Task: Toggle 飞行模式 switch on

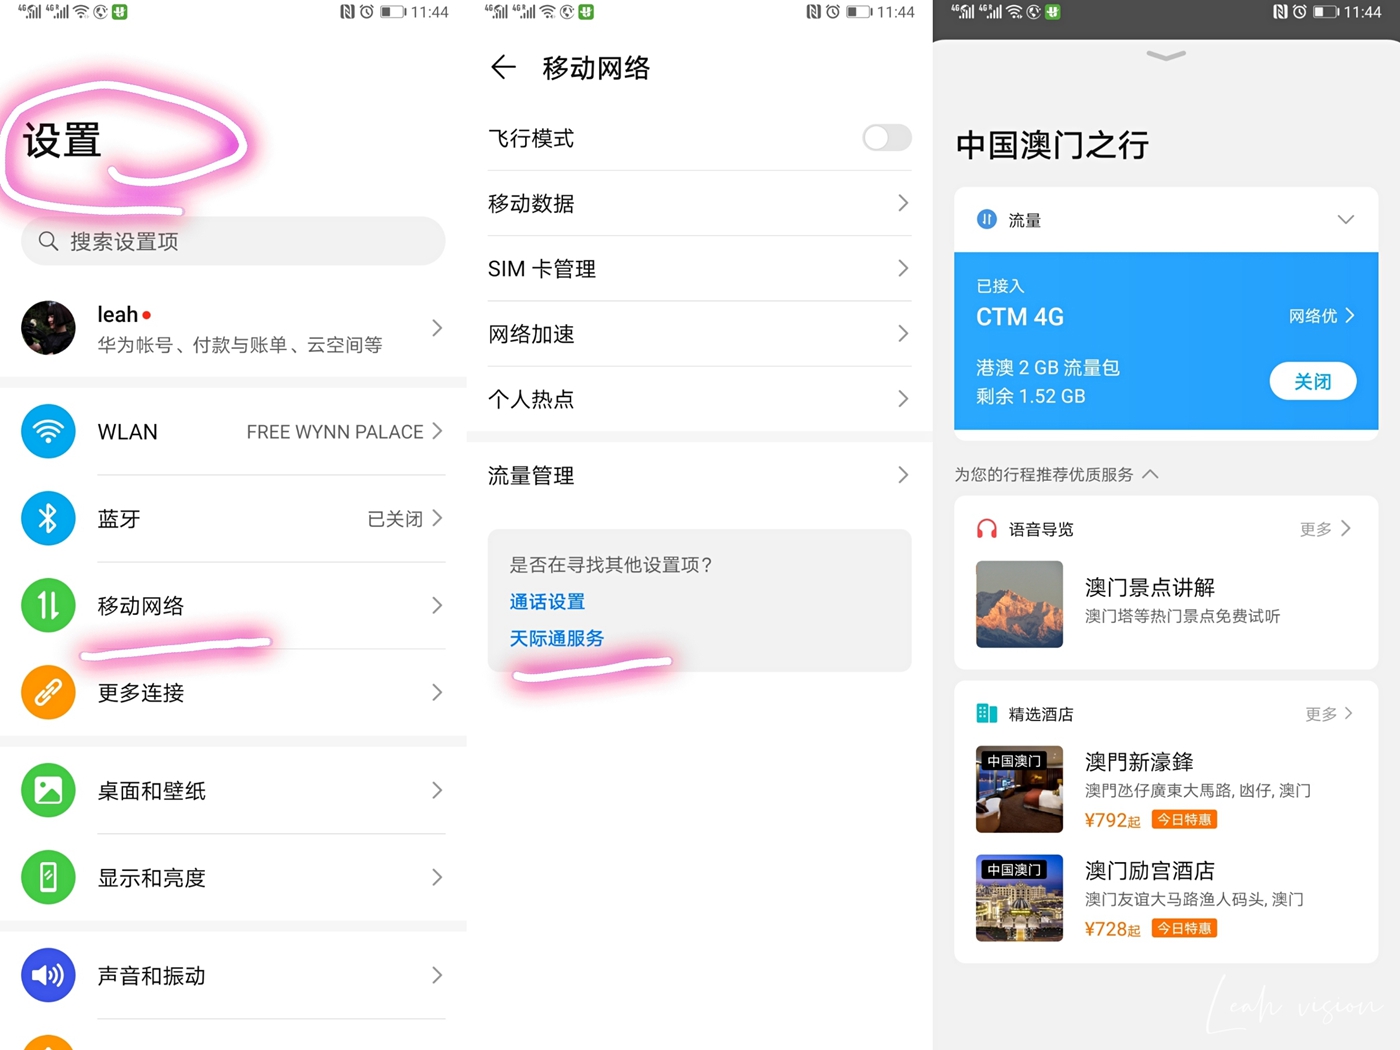Action: pos(885,138)
